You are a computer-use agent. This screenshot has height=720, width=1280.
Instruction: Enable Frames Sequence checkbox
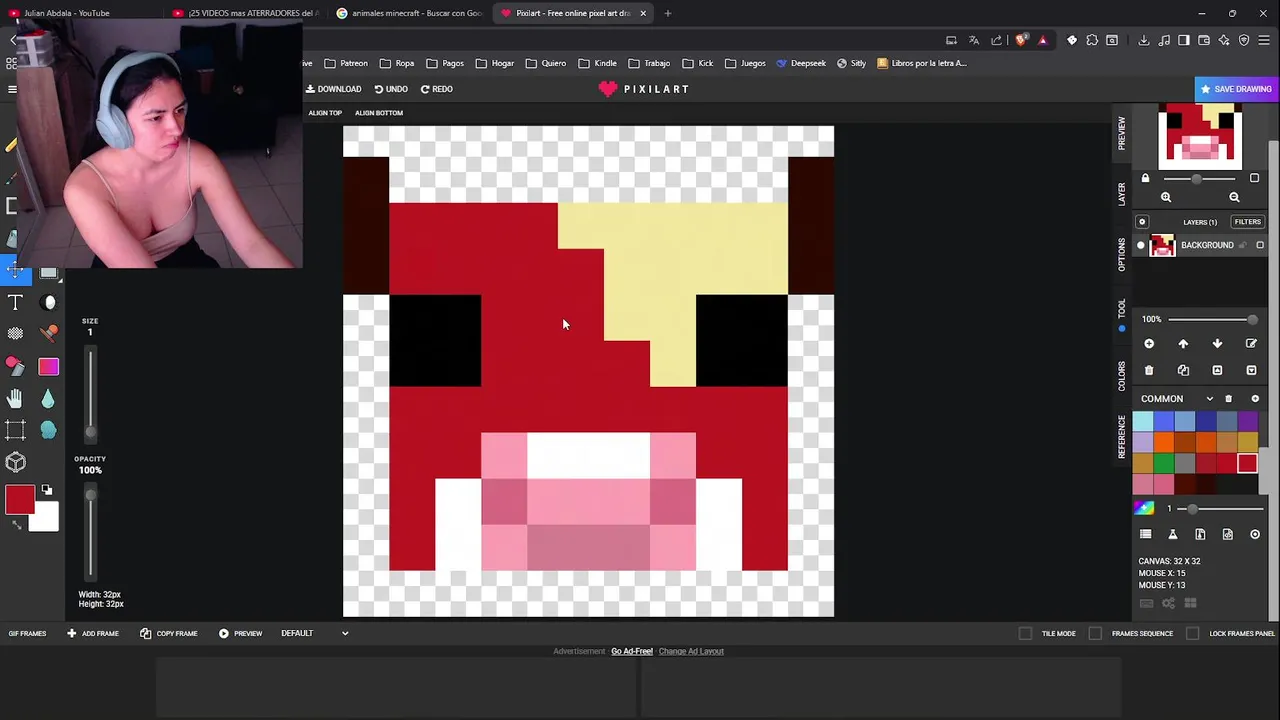click(1095, 633)
